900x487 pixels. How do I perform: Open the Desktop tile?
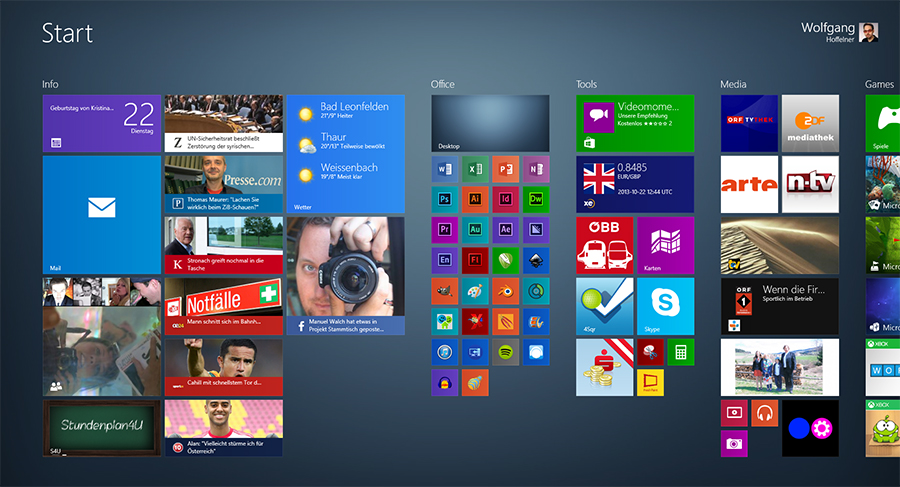[490, 123]
